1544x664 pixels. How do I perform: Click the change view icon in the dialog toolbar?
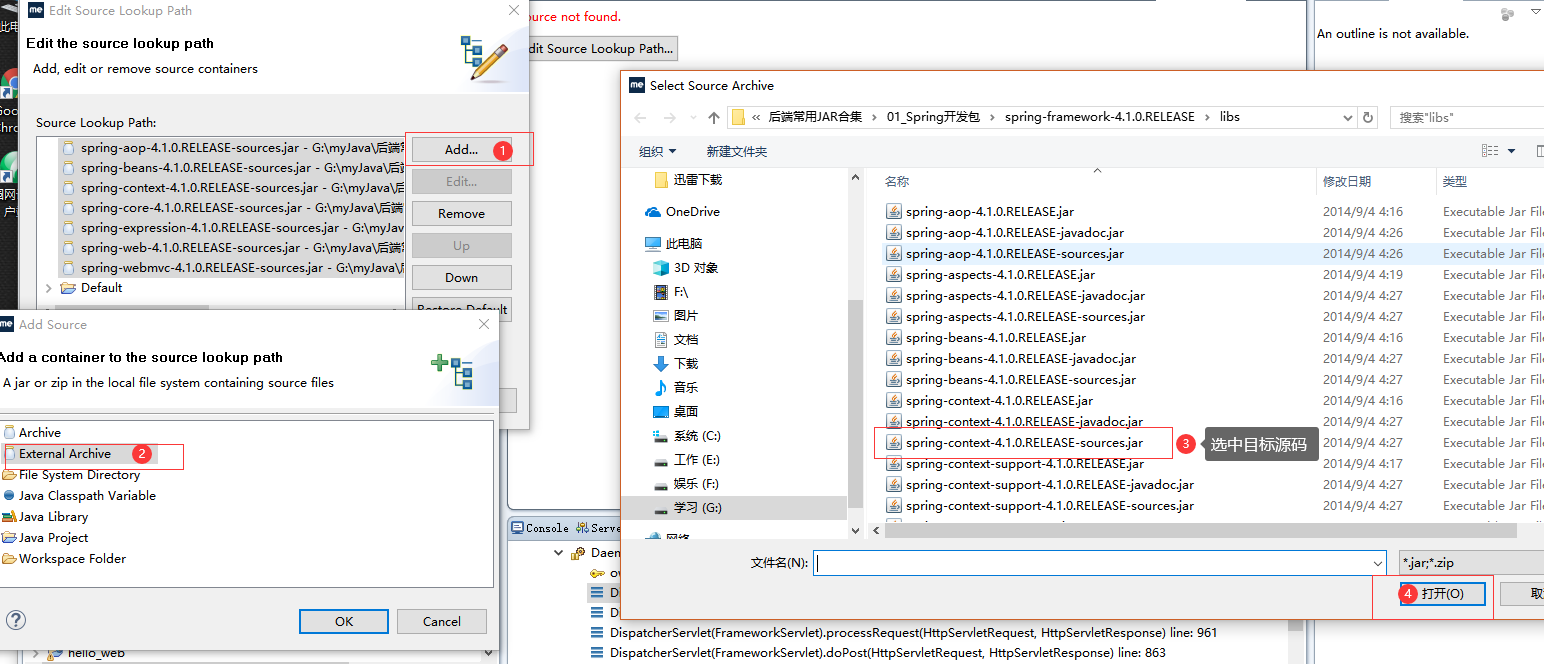[x=1491, y=150]
